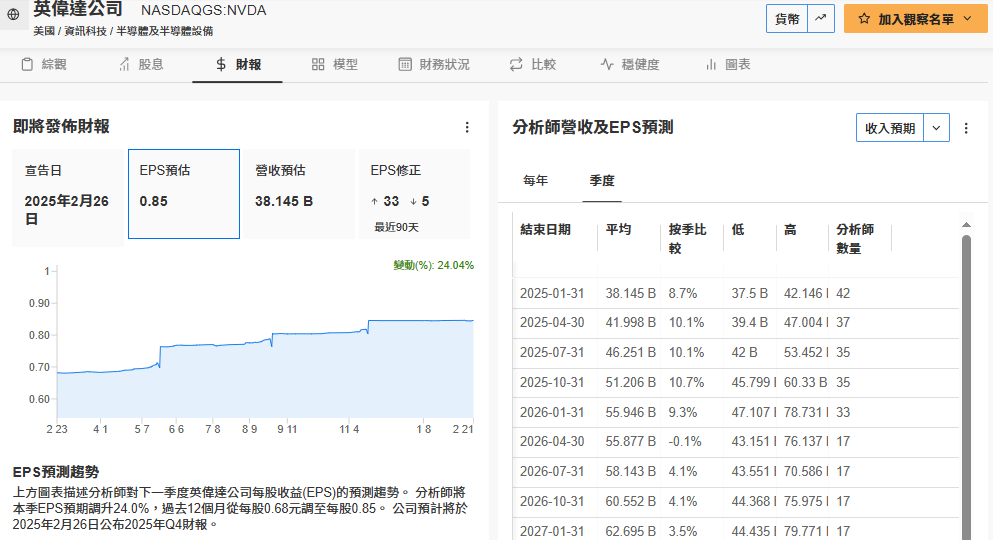Switch to the 股息 dividend tab

click(140, 64)
